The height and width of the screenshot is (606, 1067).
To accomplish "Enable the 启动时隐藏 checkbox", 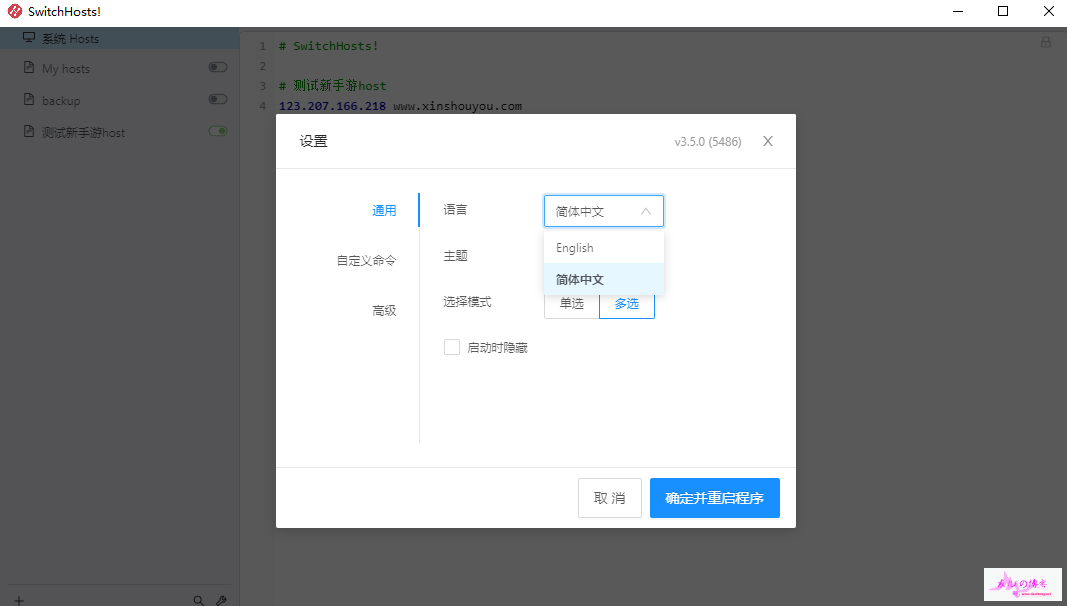I will click(452, 347).
